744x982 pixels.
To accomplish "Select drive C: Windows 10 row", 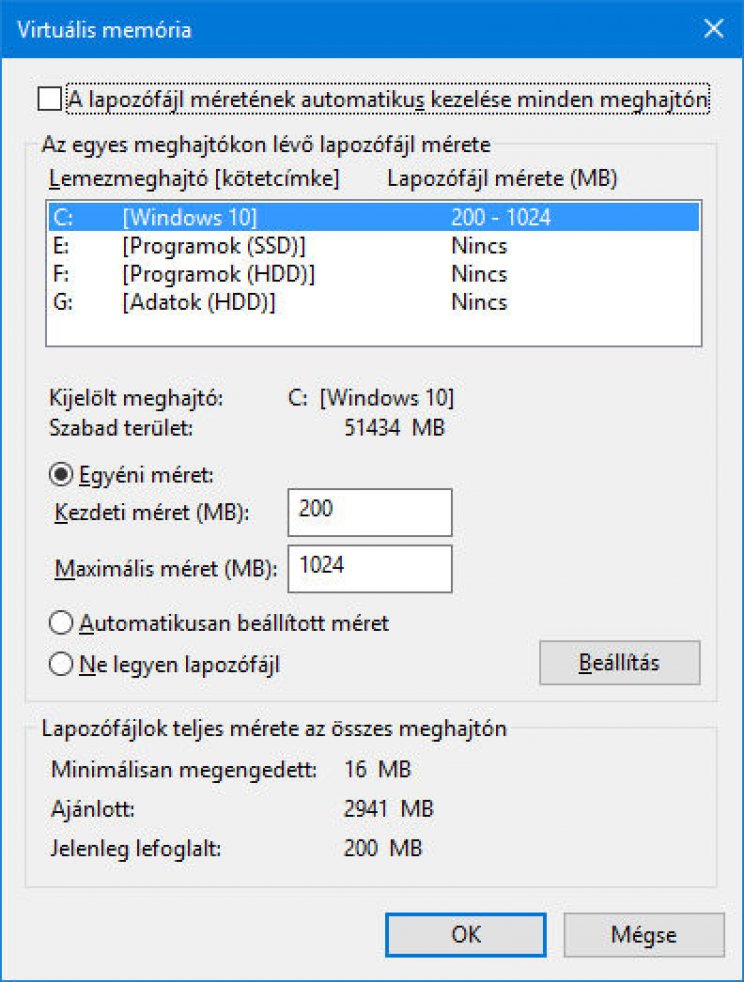I will click(373, 217).
